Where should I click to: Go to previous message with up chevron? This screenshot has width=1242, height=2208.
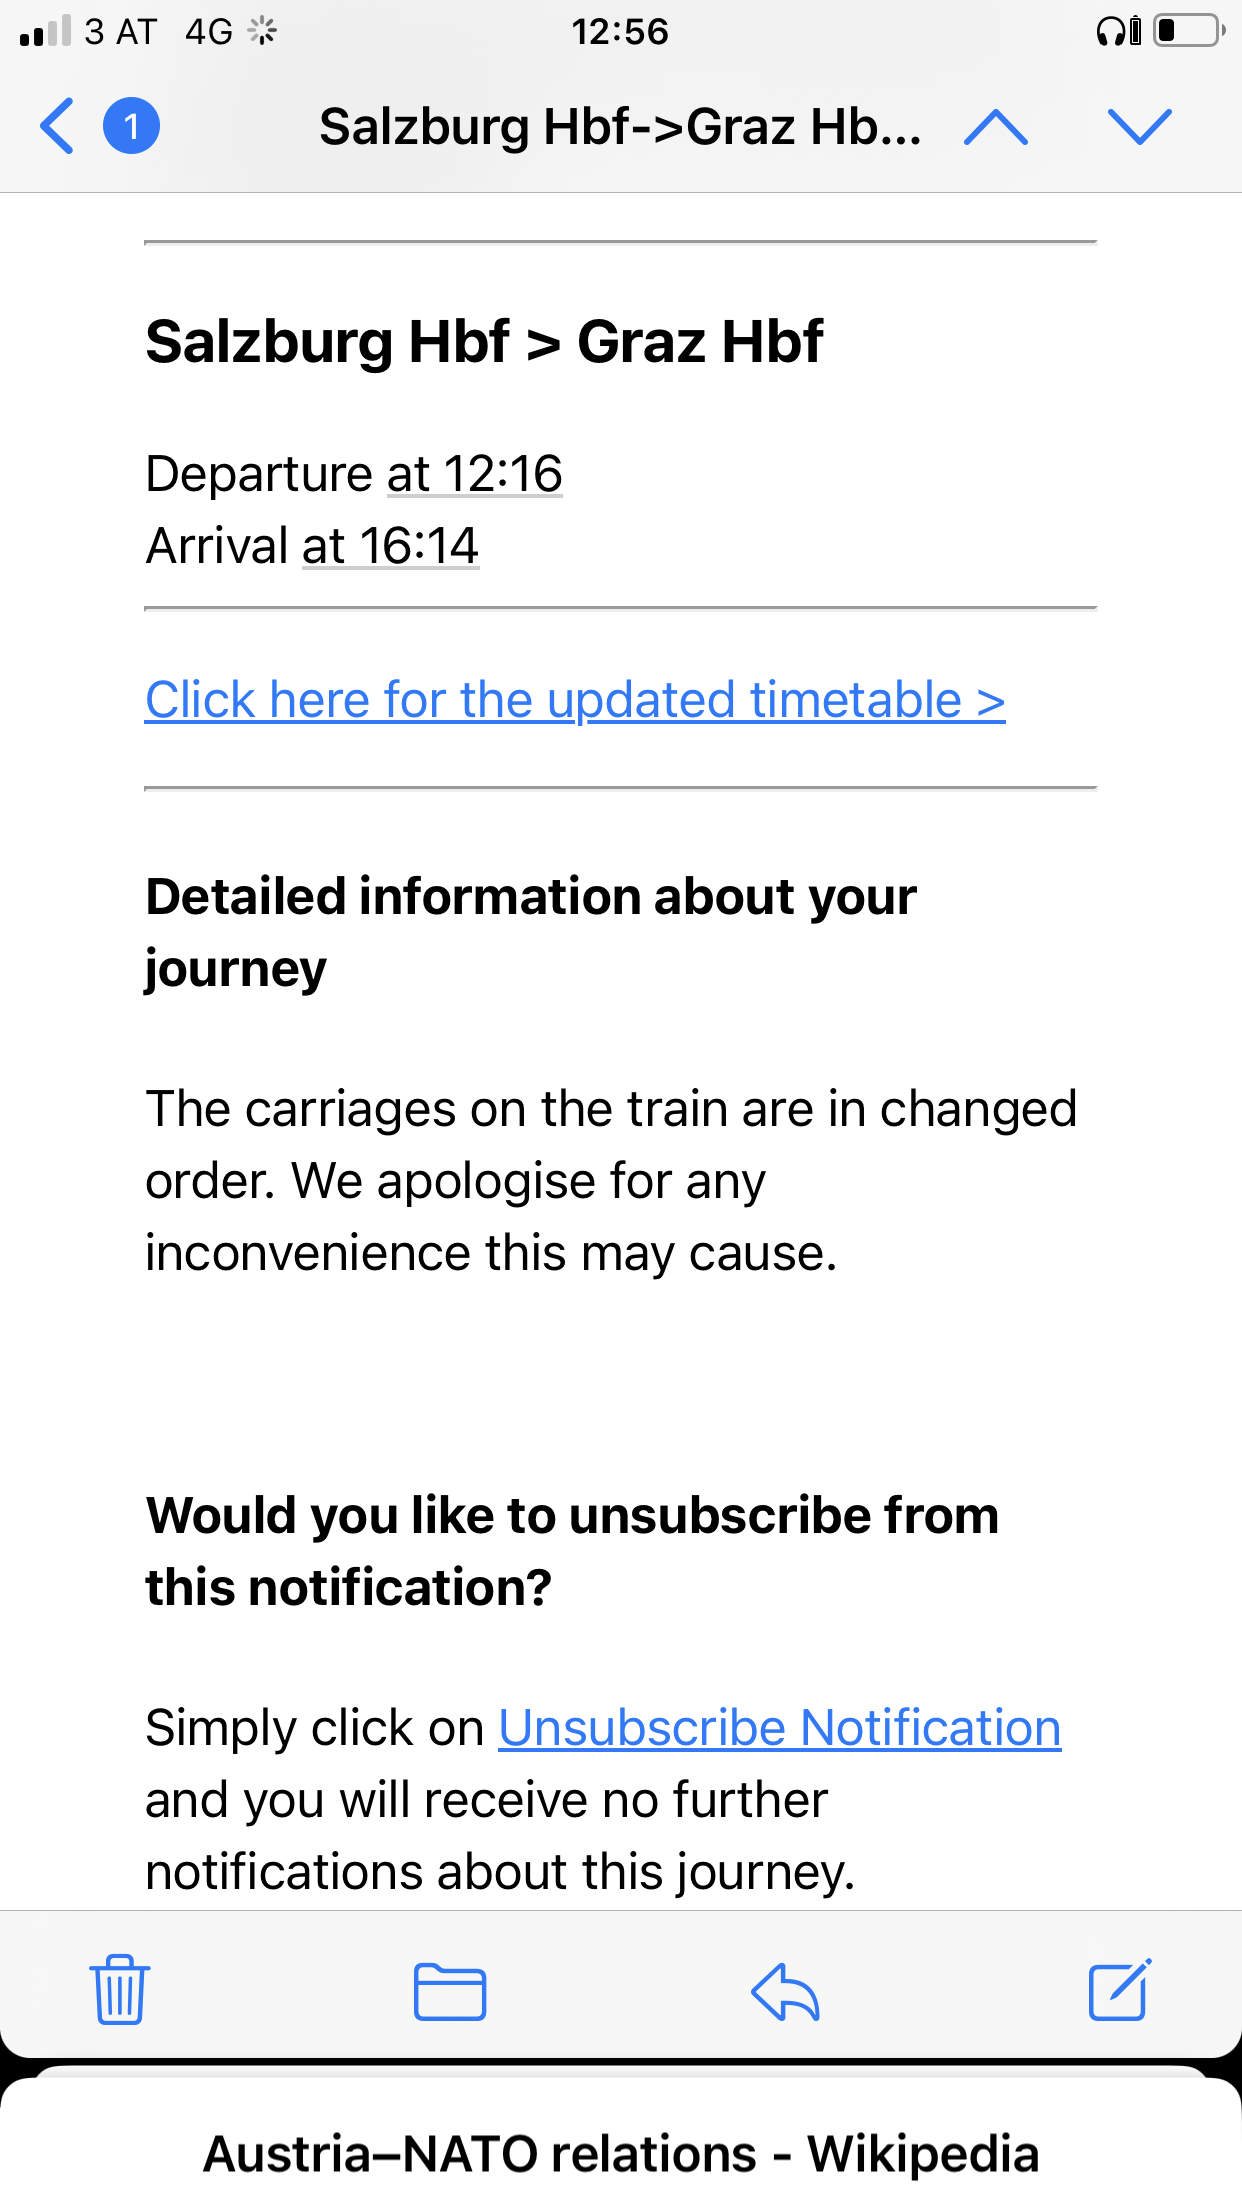click(995, 127)
